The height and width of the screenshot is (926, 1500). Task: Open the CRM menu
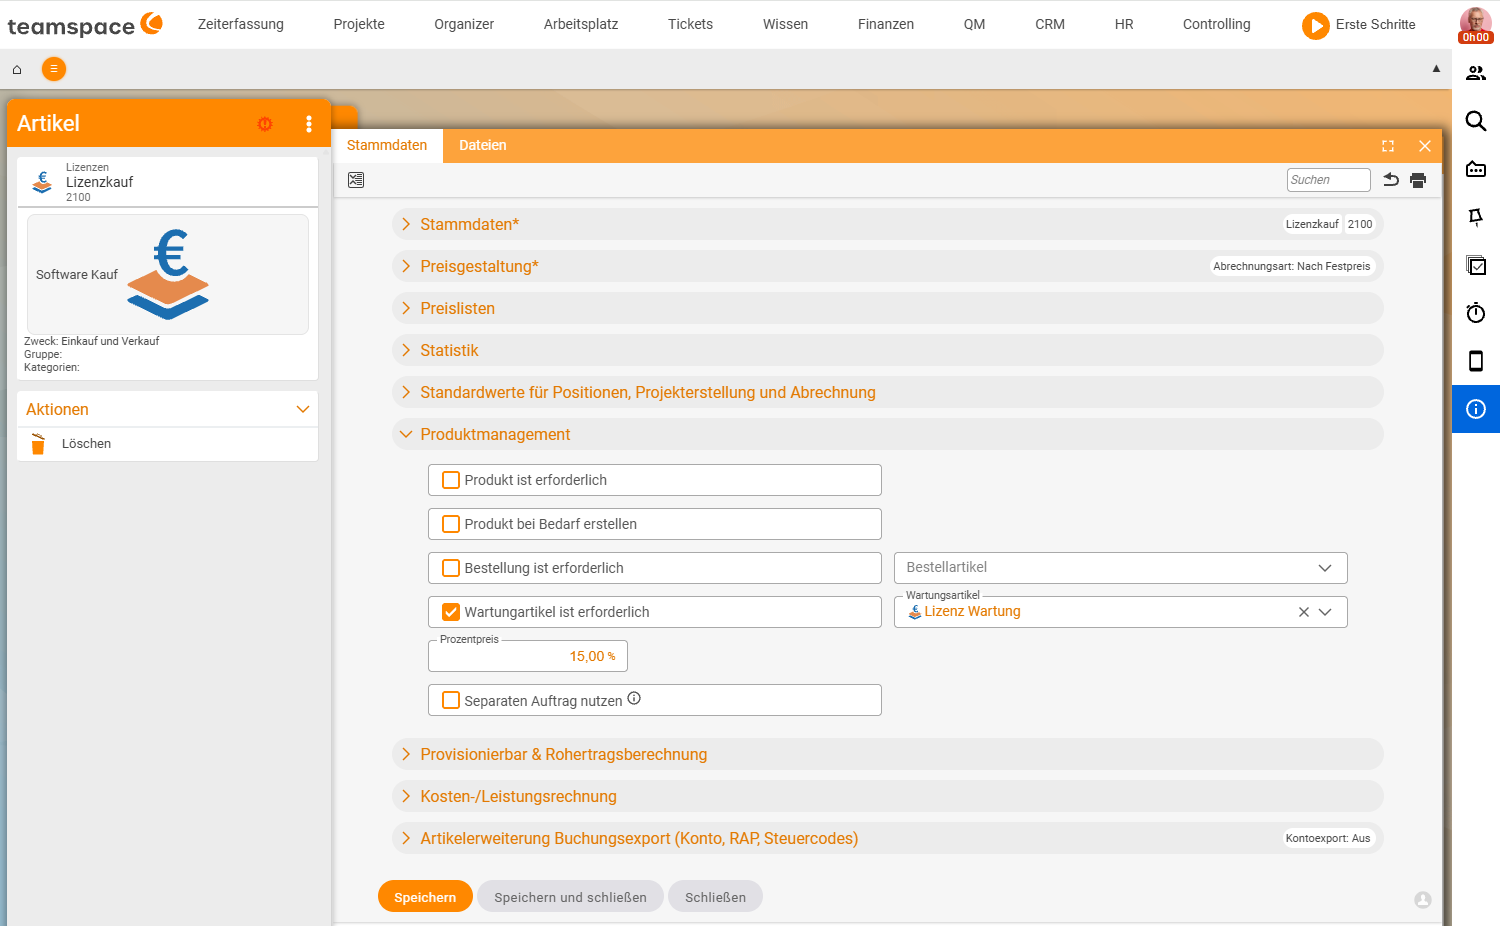point(1050,24)
